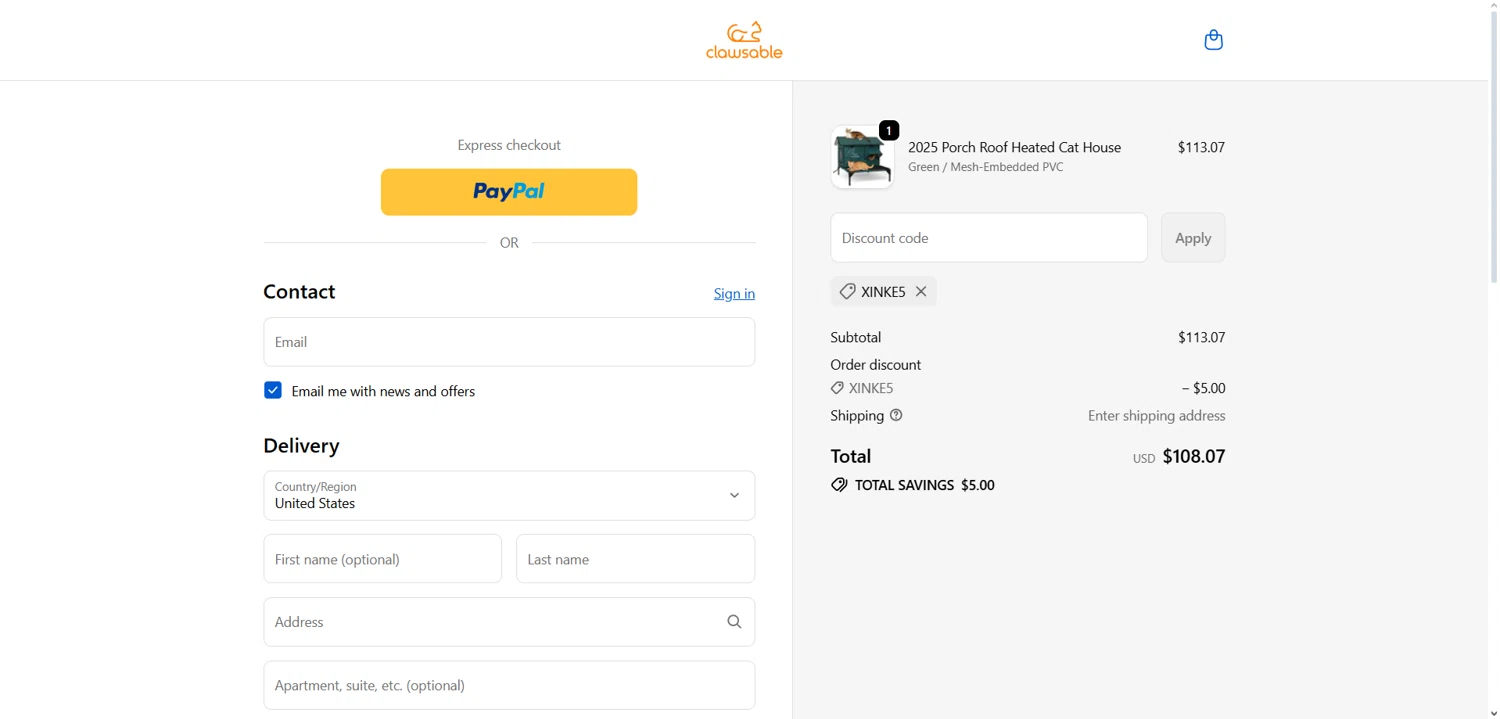Image resolution: width=1500 pixels, height=719 pixels.
Task: Click the Express checkout label
Action: point(509,145)
